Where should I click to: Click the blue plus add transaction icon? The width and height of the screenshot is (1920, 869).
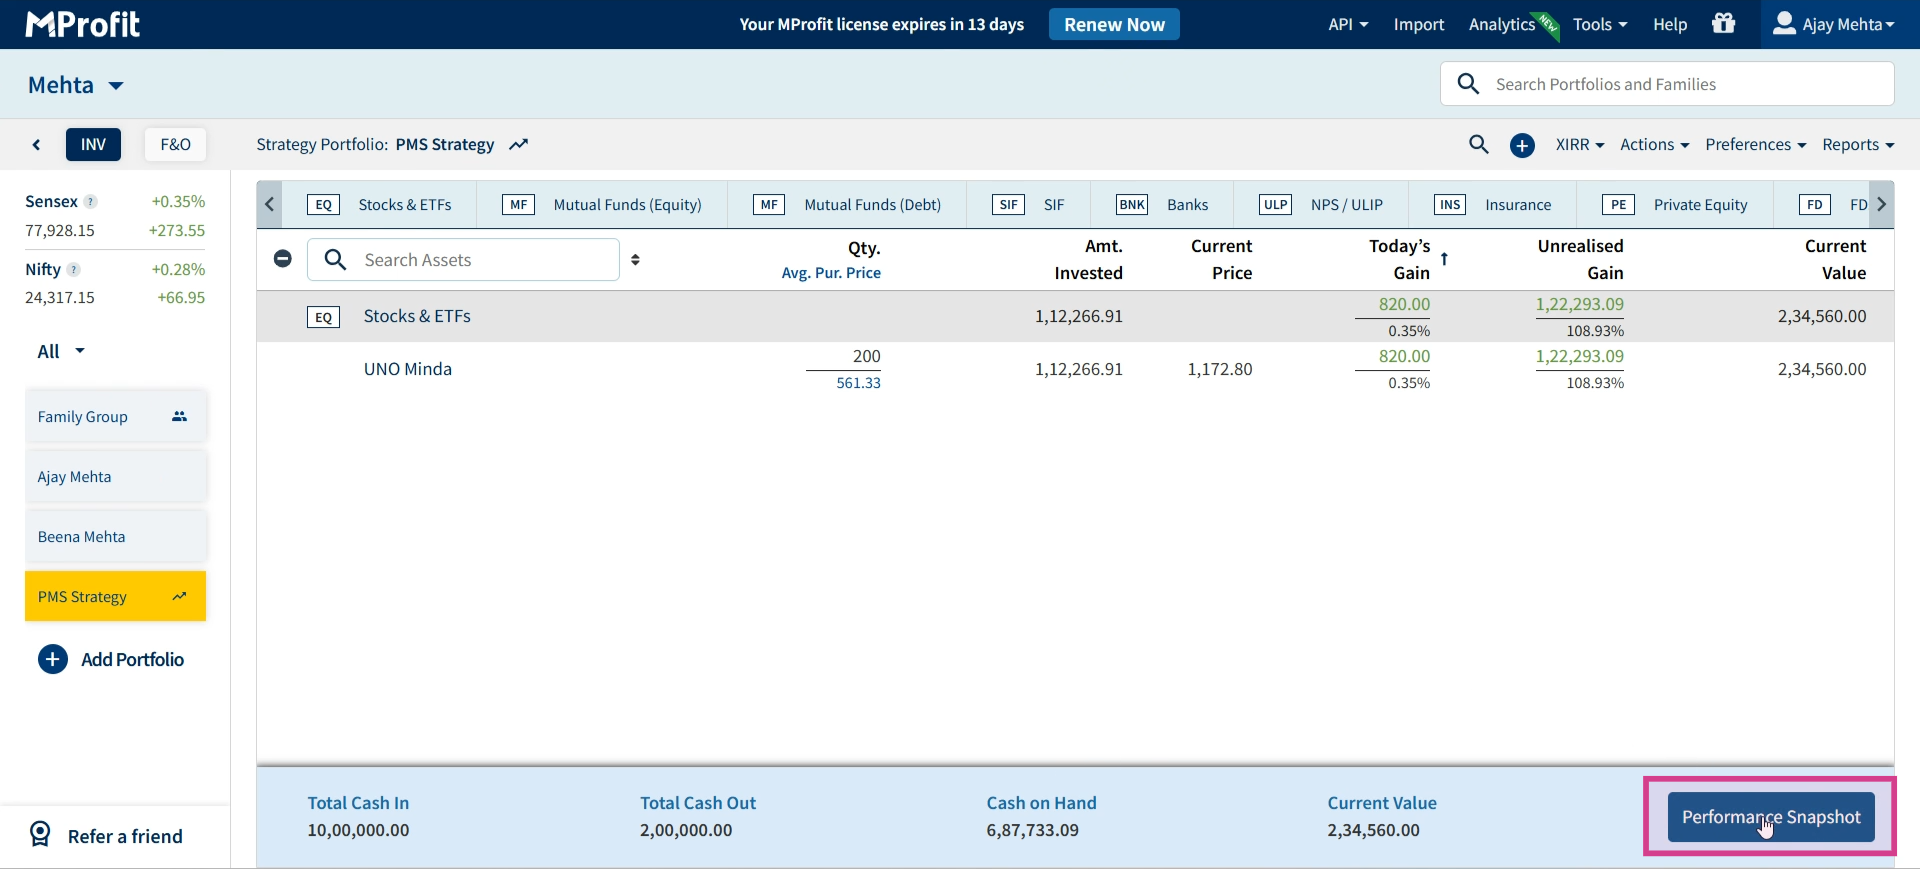(x=1522, y=145)
